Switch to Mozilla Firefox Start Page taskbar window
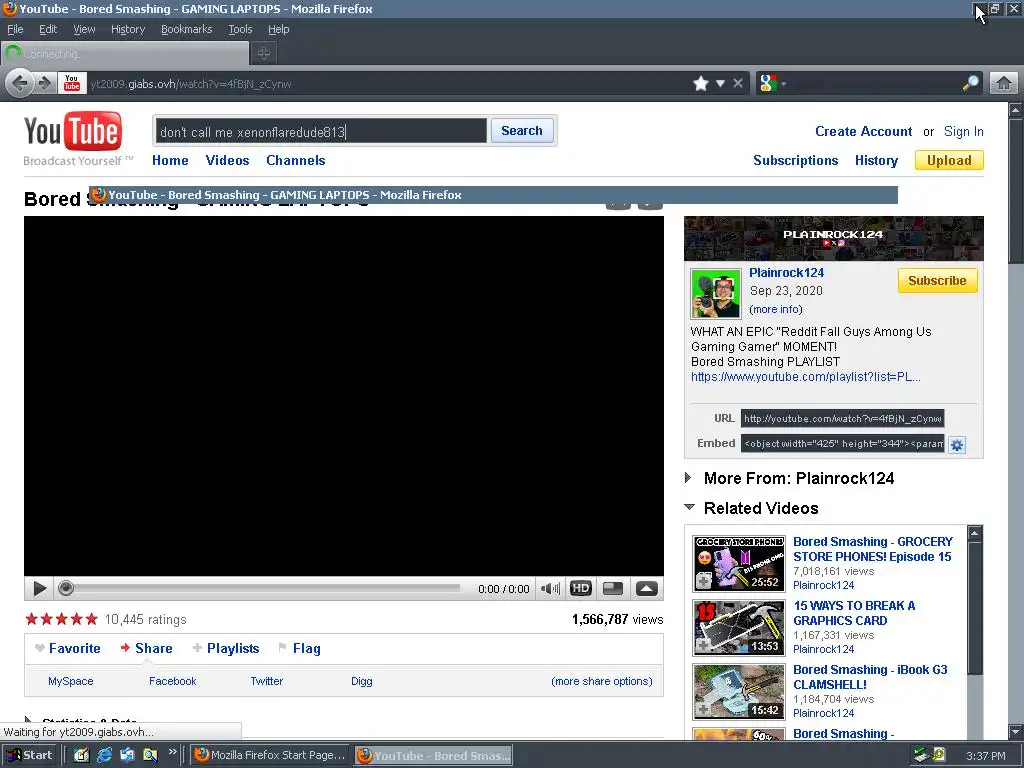 (x=270, y=755)
